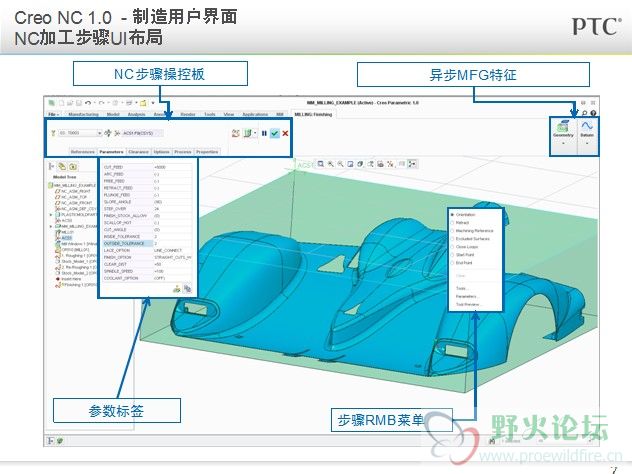
Task: Expand the Geometry group dropdown arrow
Action: coord(563,143)
